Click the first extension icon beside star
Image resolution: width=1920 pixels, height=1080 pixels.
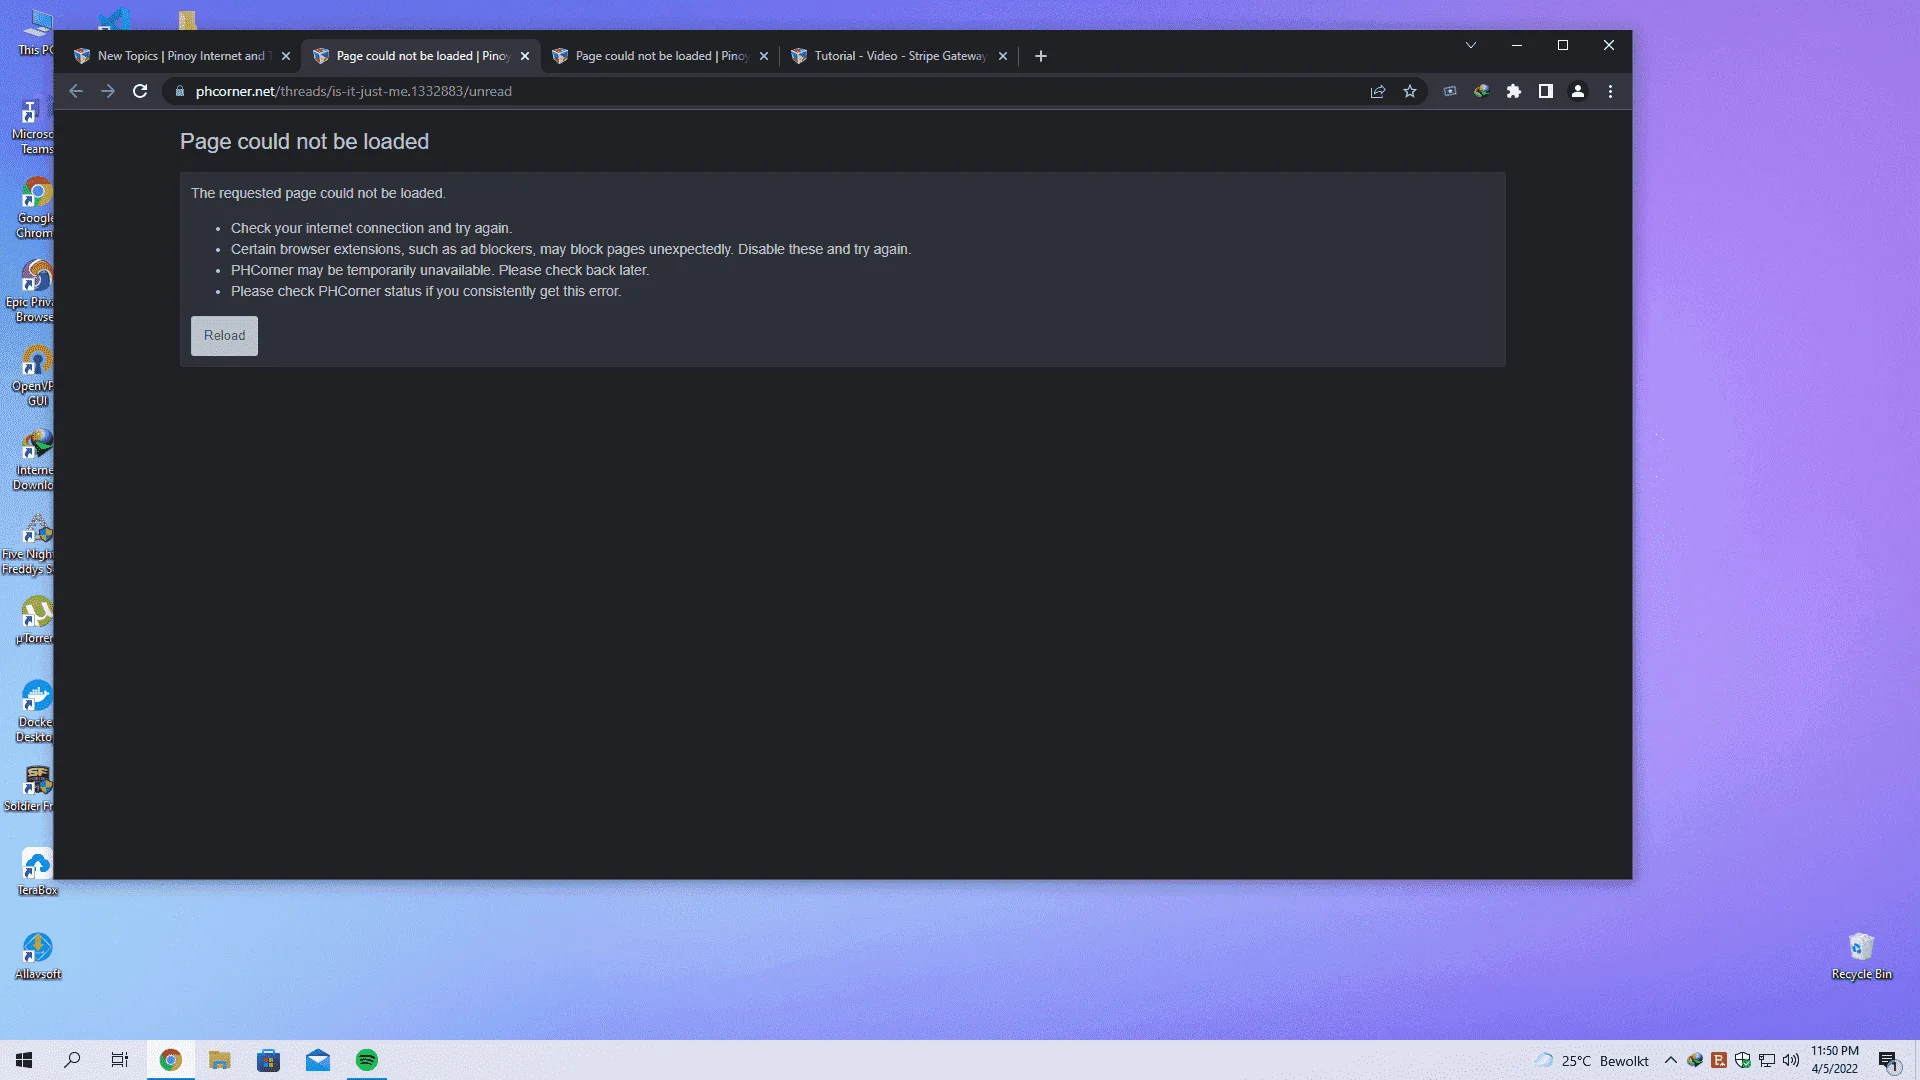click(x=1450, y=91)
